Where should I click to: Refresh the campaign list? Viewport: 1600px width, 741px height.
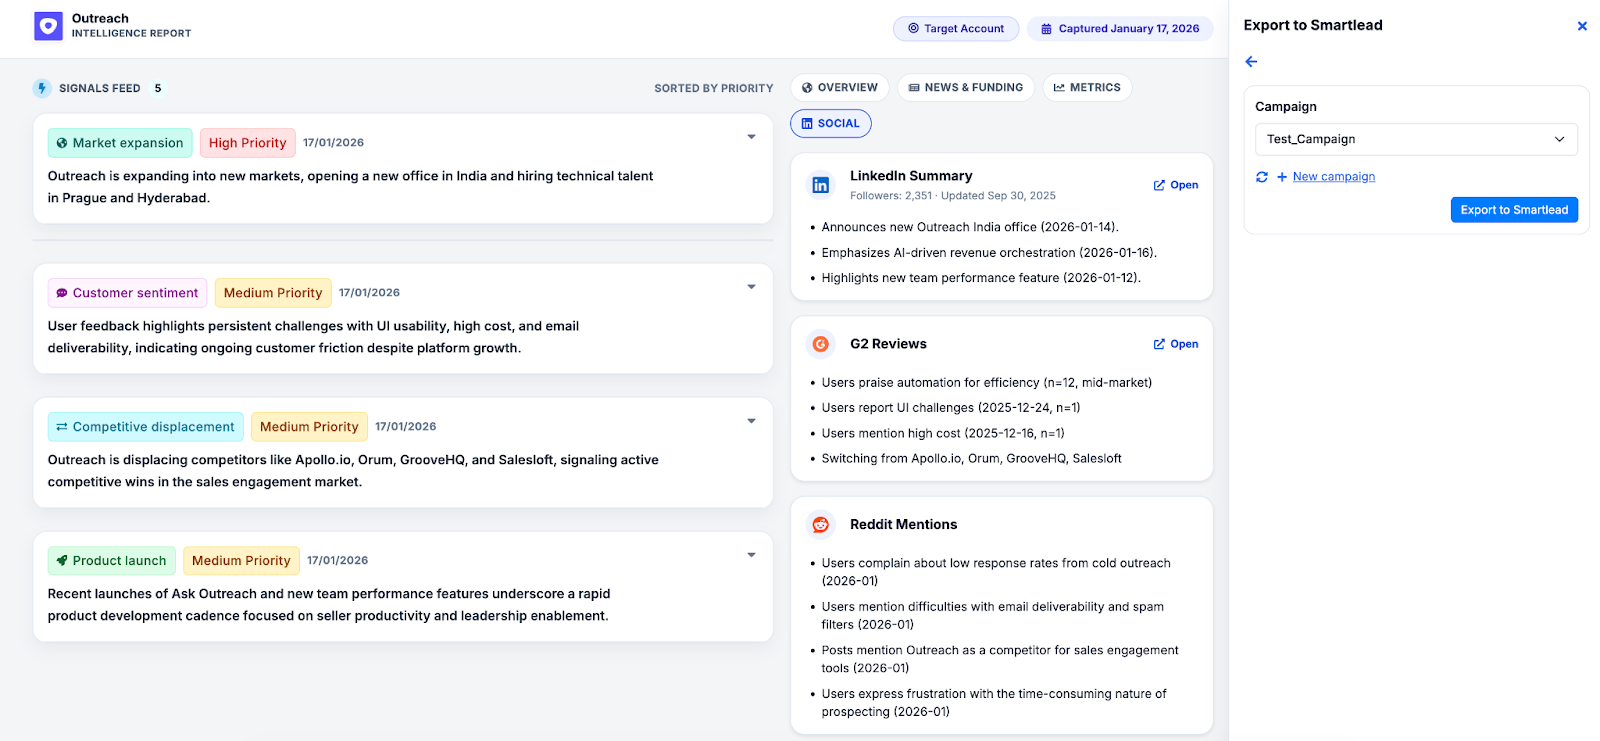1262,177
